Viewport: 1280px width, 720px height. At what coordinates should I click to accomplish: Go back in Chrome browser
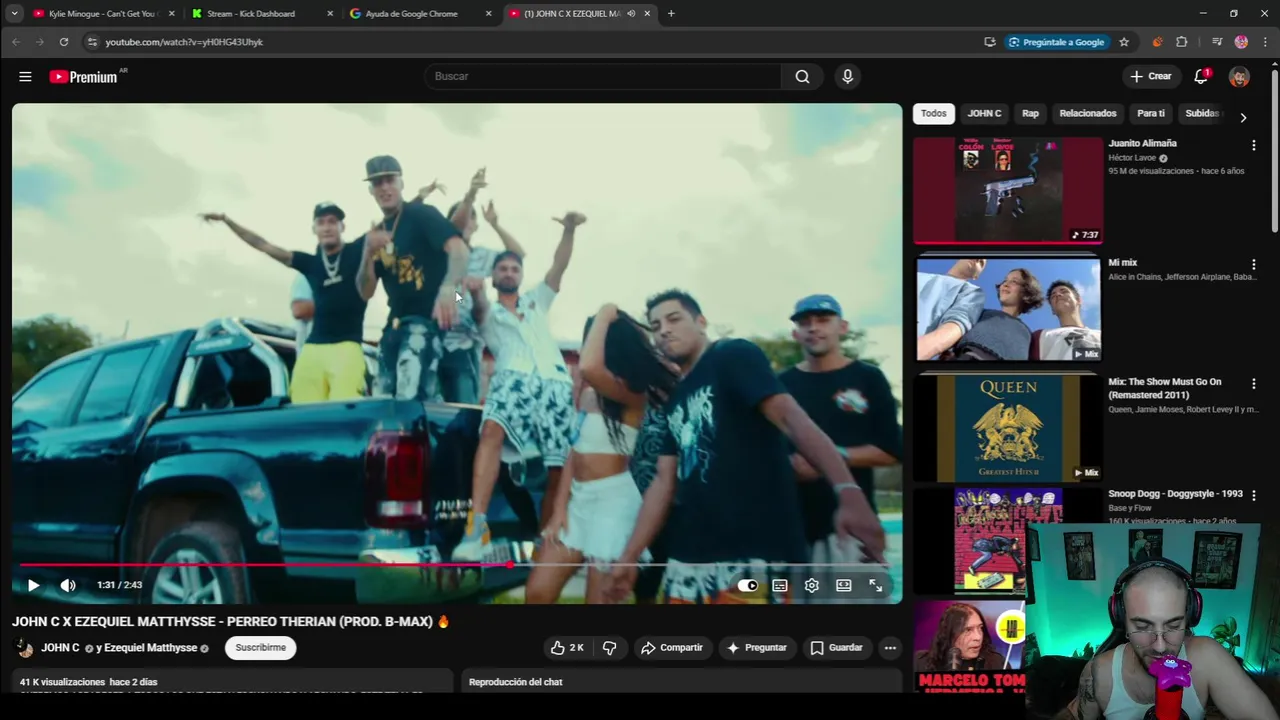coord(16,42)
